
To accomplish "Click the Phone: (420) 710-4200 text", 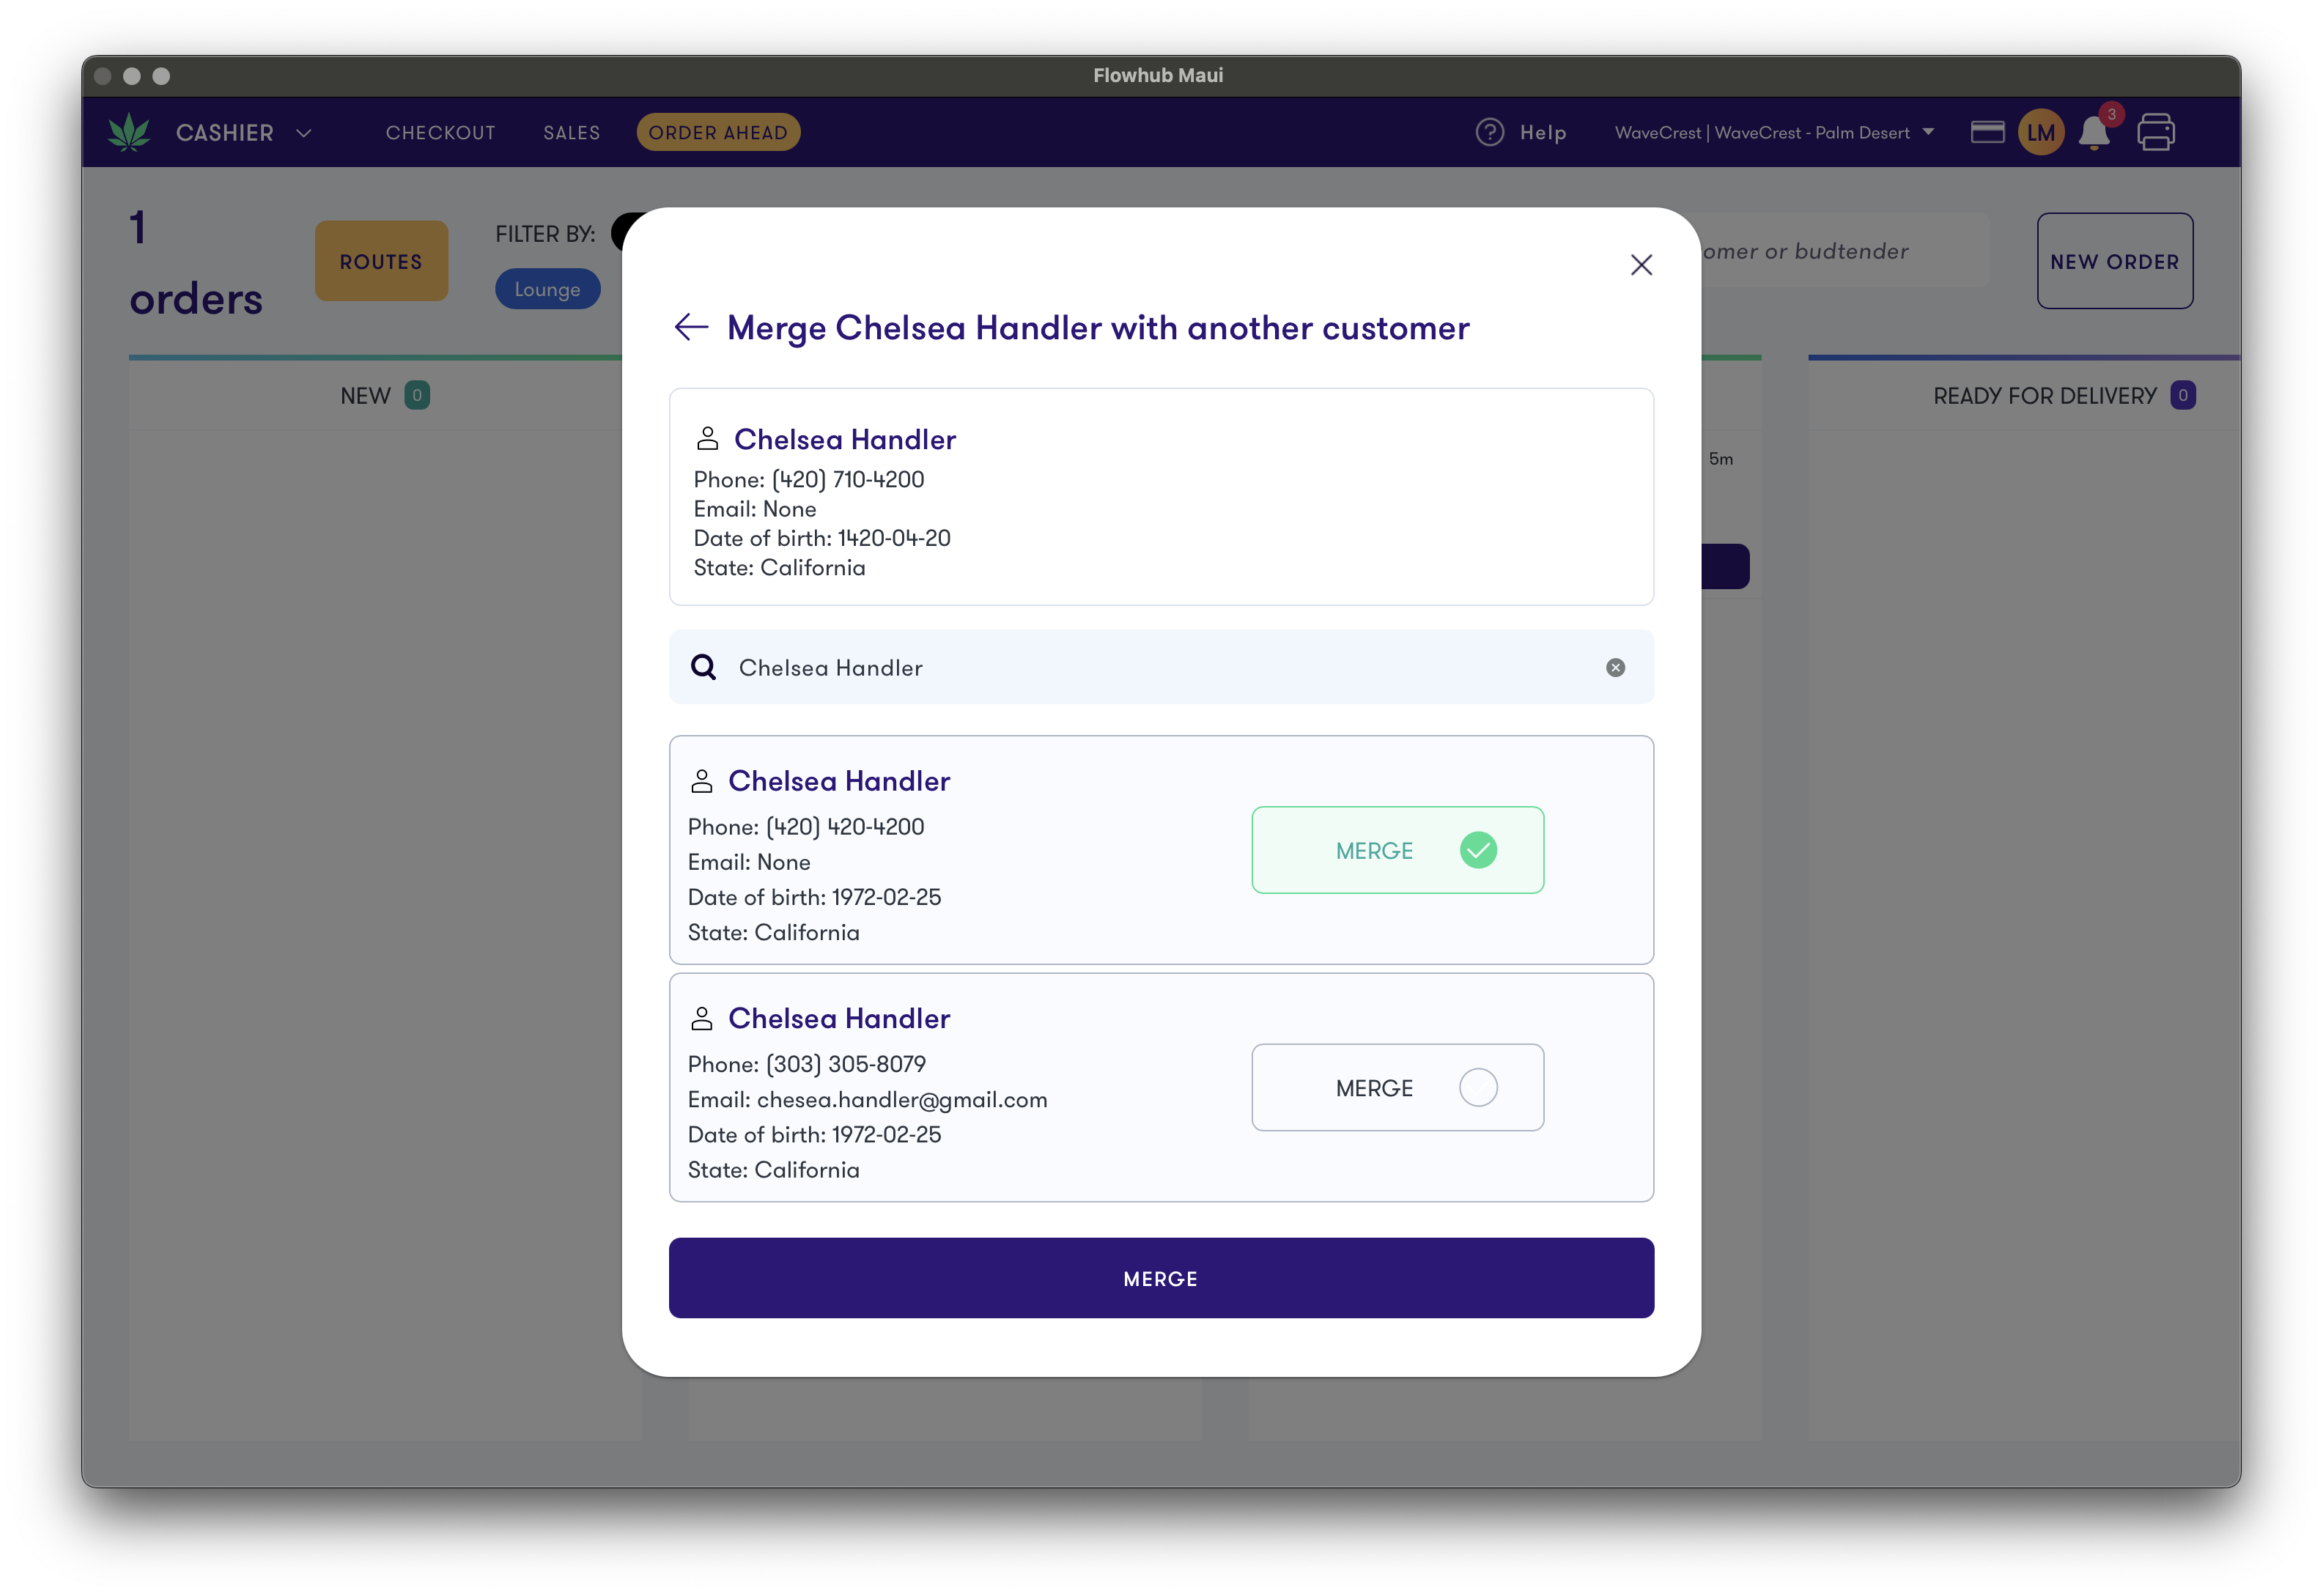I will (x=809, y=479).
